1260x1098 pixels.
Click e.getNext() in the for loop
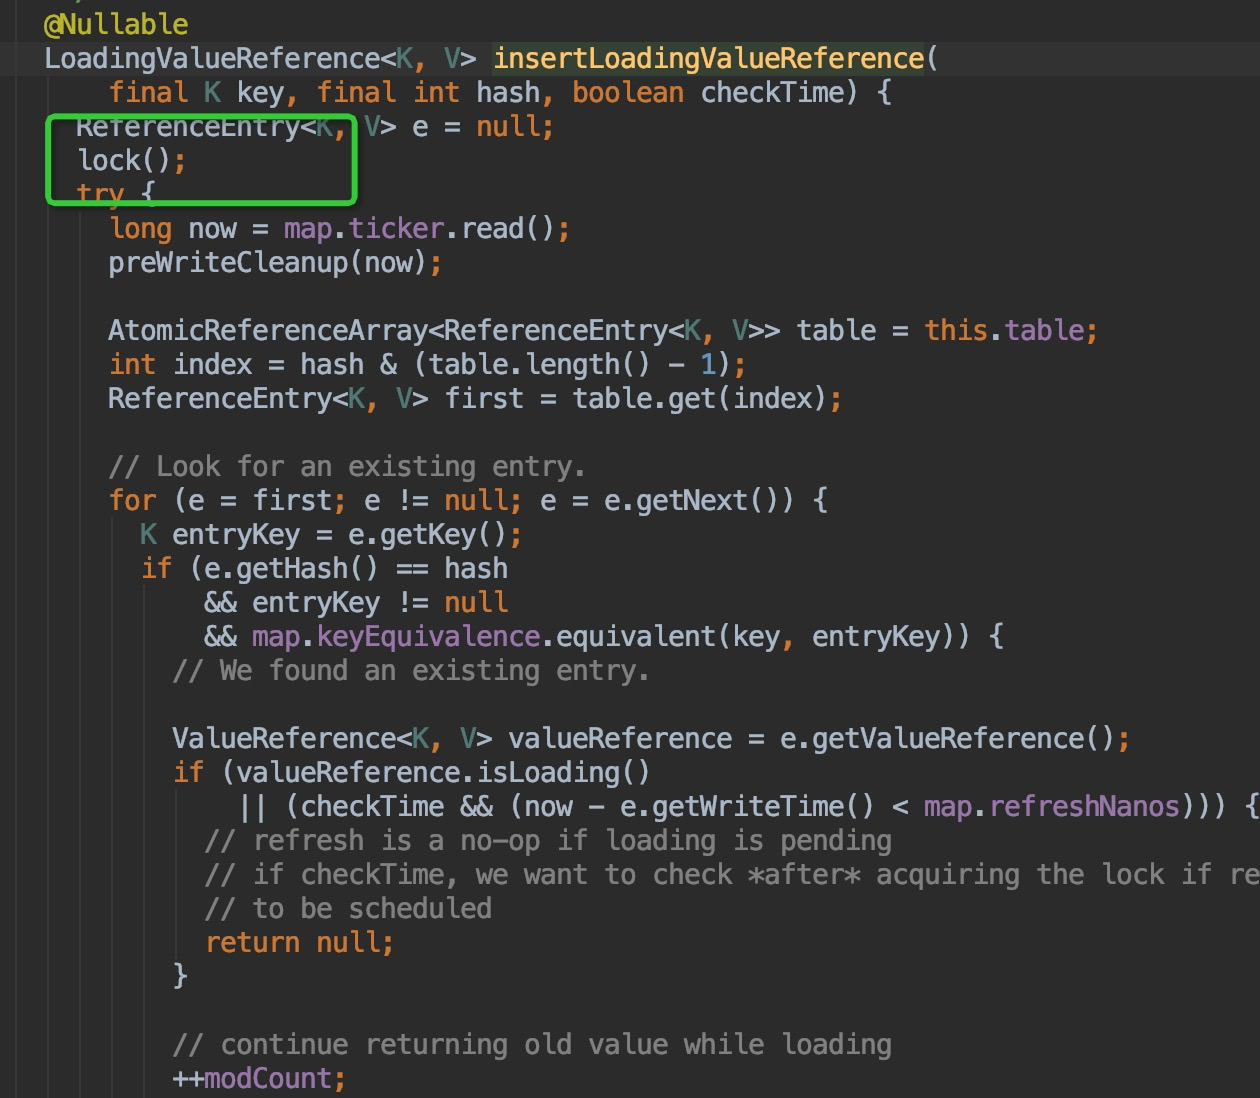coord(691,500)
